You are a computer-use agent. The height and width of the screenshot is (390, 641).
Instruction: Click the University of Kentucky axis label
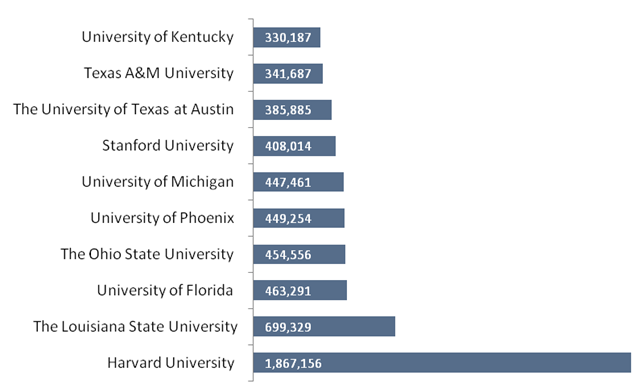tap(157, 37)
